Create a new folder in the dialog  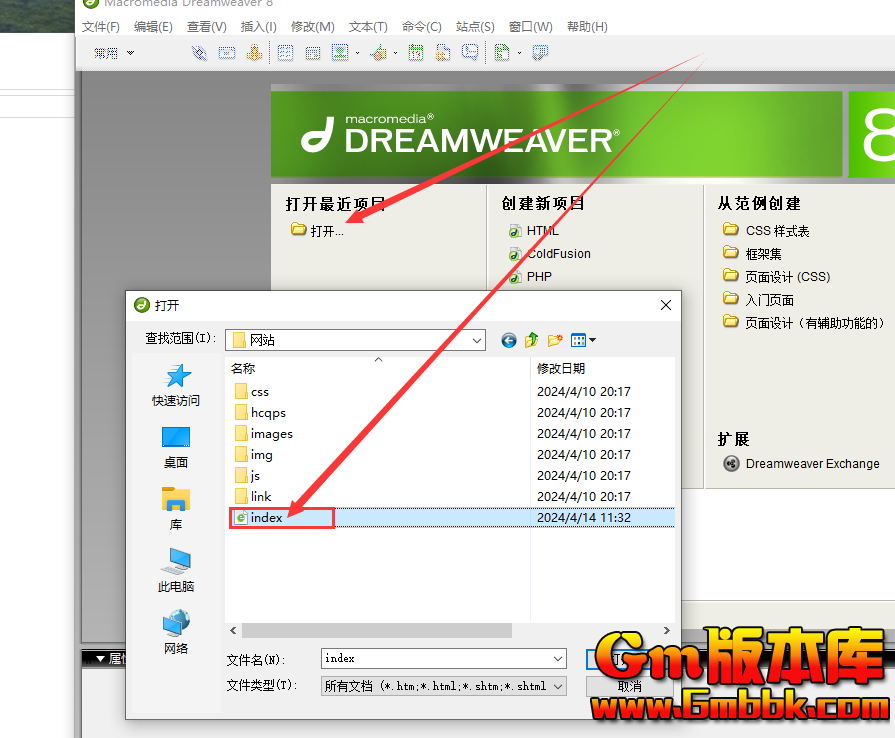point(555,340)
